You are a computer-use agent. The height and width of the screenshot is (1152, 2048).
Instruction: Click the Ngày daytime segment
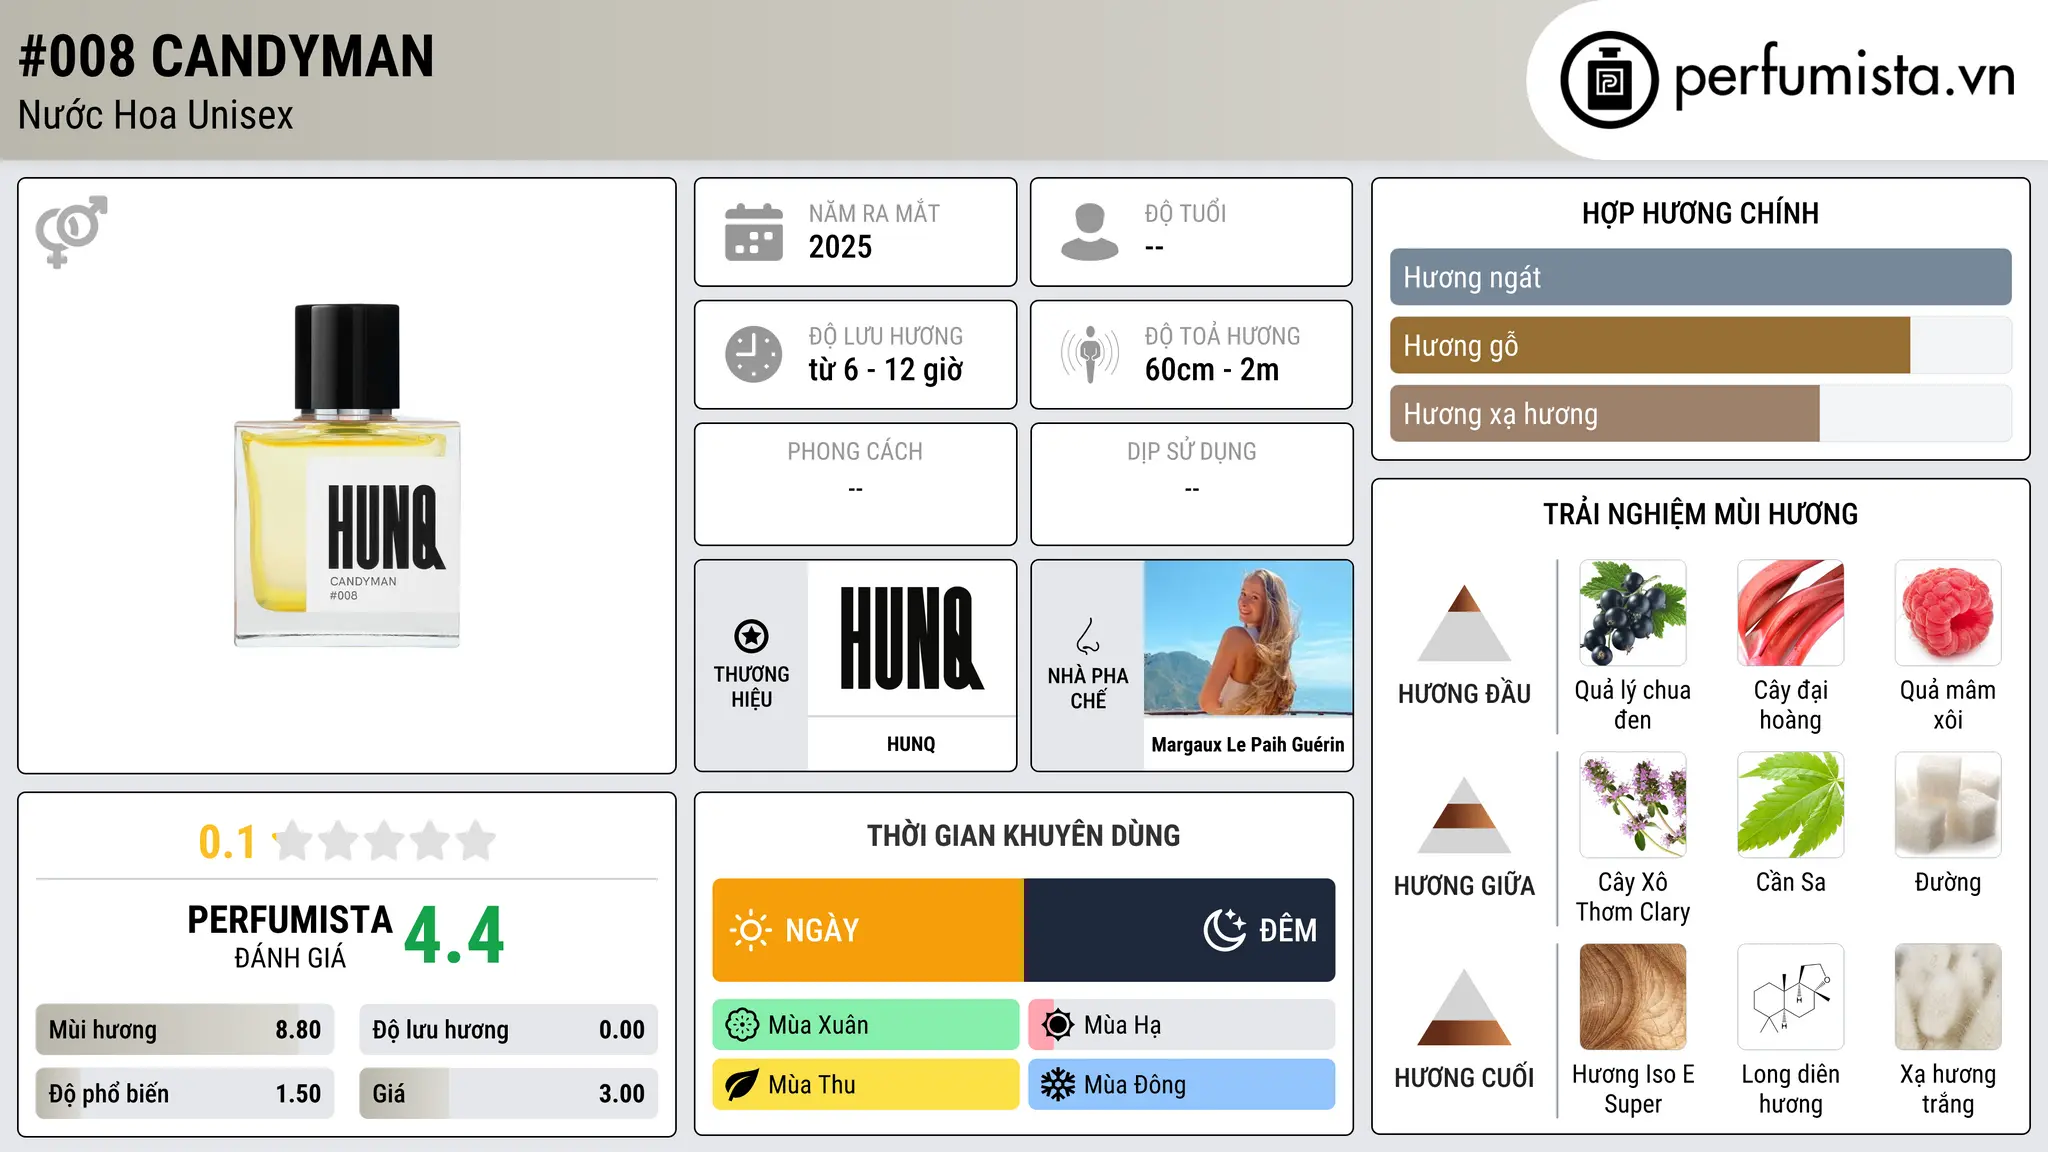pos(868,930)
